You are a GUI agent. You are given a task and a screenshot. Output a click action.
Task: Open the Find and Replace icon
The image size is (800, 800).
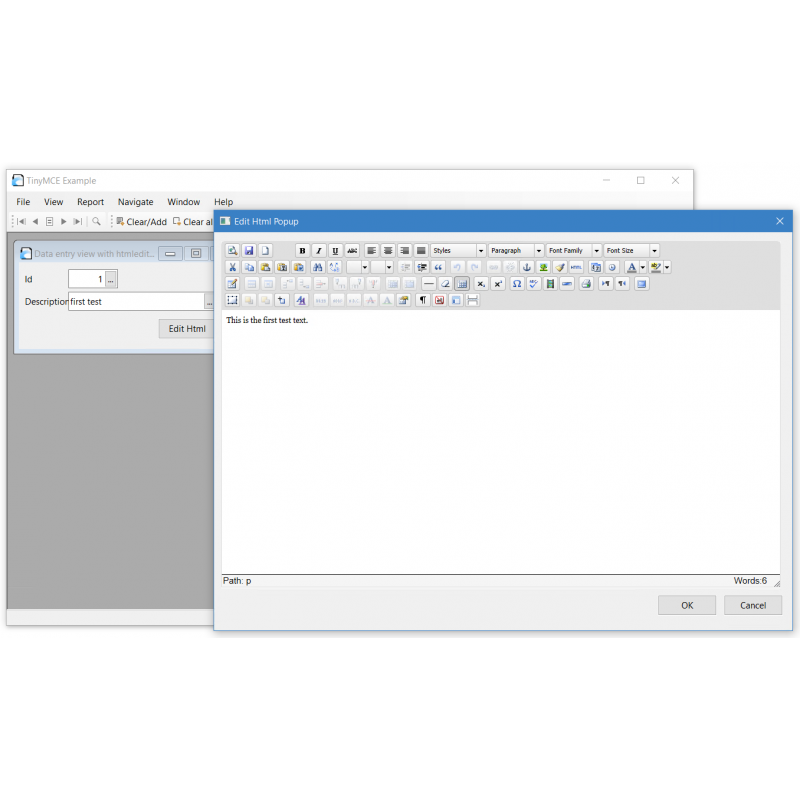(332, 267)
